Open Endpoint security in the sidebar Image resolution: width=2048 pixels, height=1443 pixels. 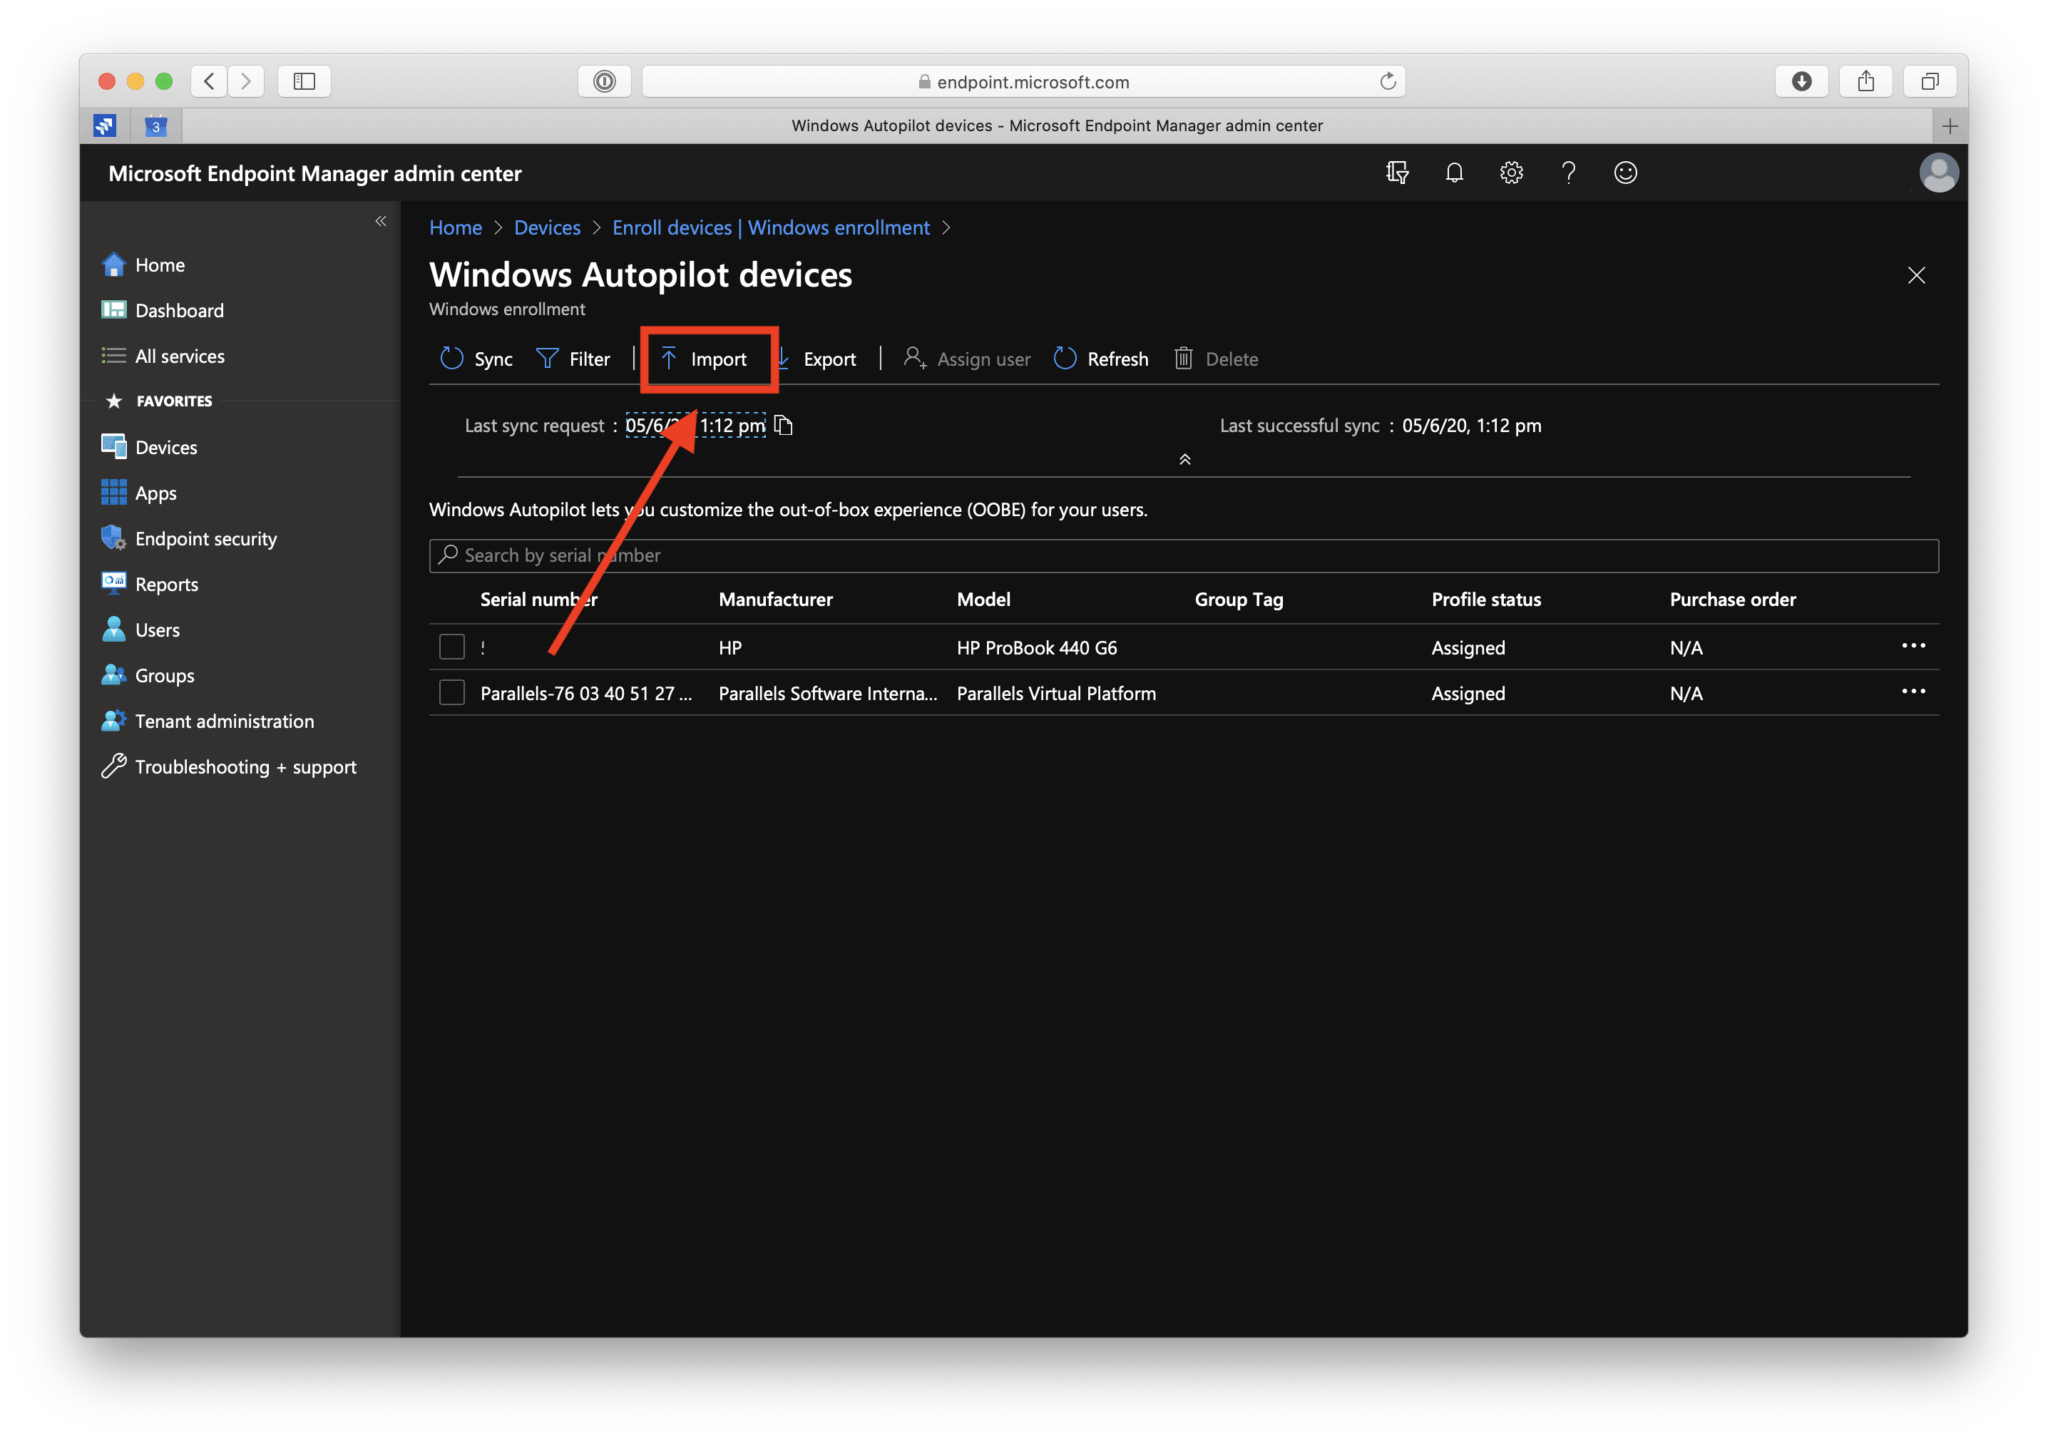click(x=206, y=538)
